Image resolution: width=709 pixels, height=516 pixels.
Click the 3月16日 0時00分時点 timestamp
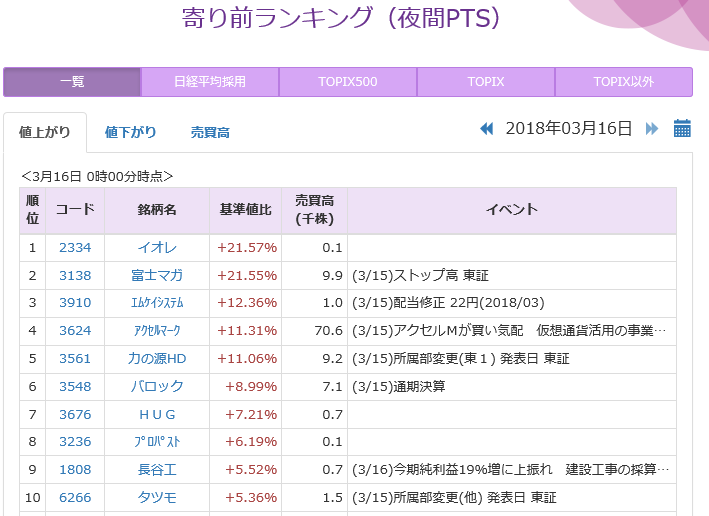click(97, 176)
